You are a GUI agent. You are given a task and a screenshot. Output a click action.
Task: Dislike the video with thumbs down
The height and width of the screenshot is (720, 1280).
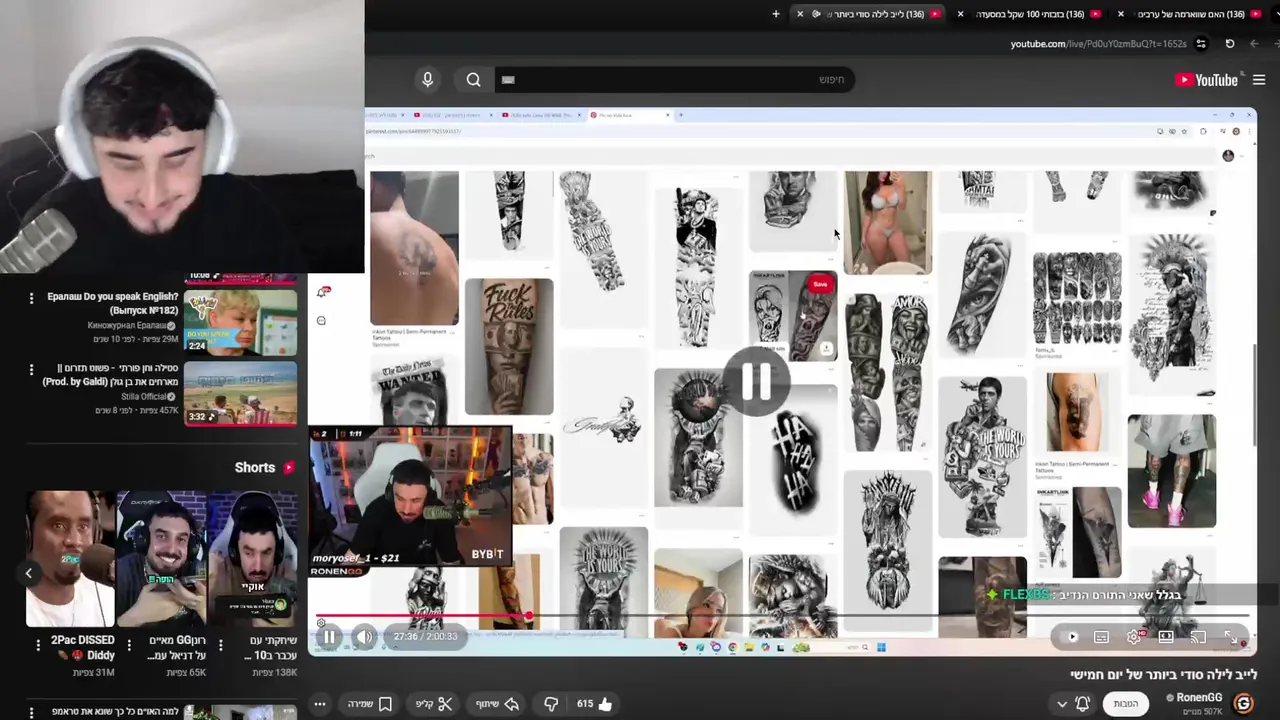(x=551, y=704)
